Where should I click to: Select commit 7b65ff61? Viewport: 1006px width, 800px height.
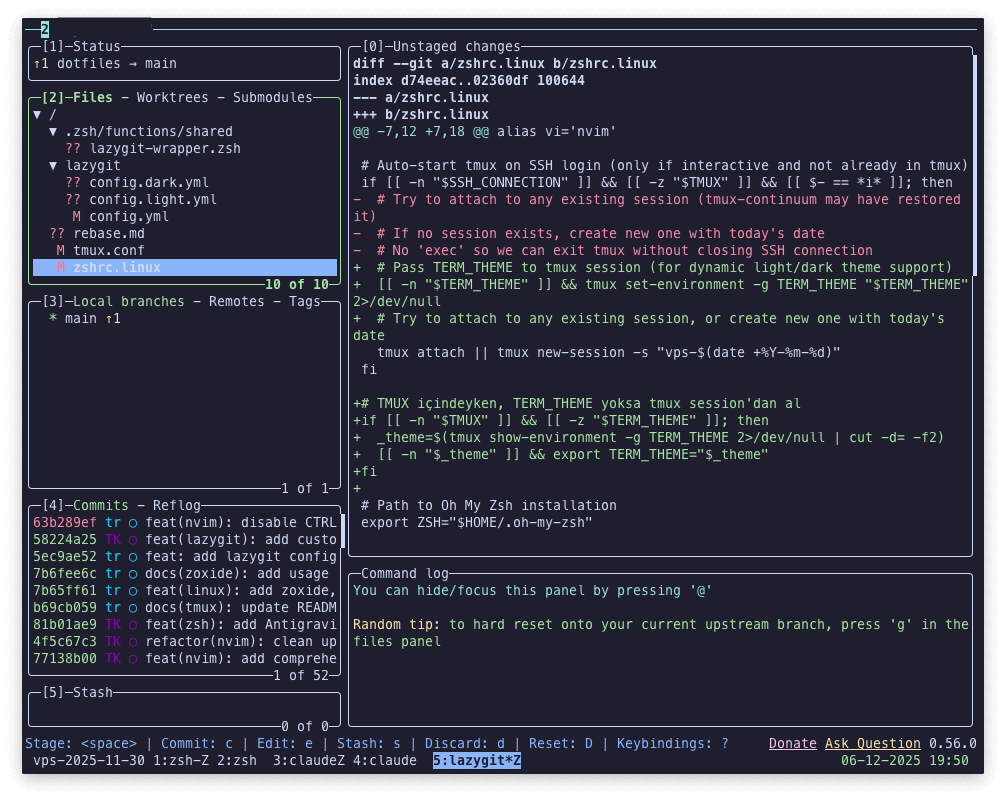point(185,591)
